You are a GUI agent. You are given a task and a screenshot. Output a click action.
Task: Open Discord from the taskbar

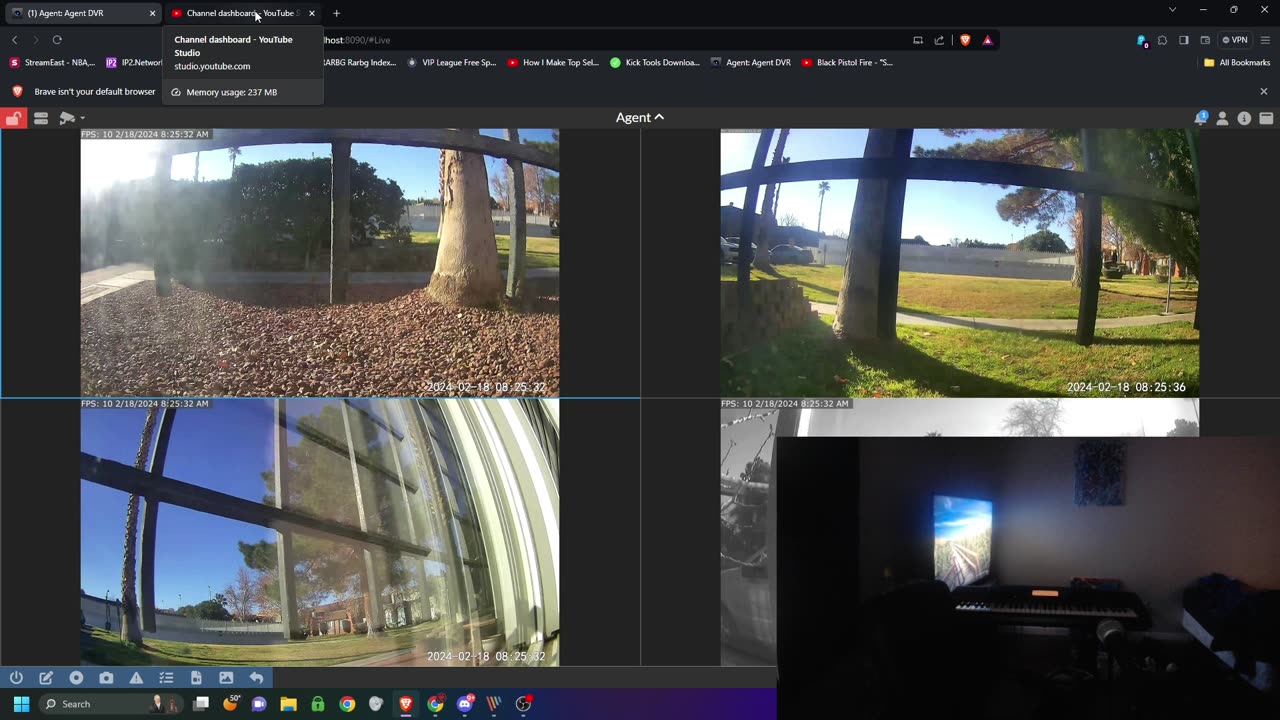(464, 704)
